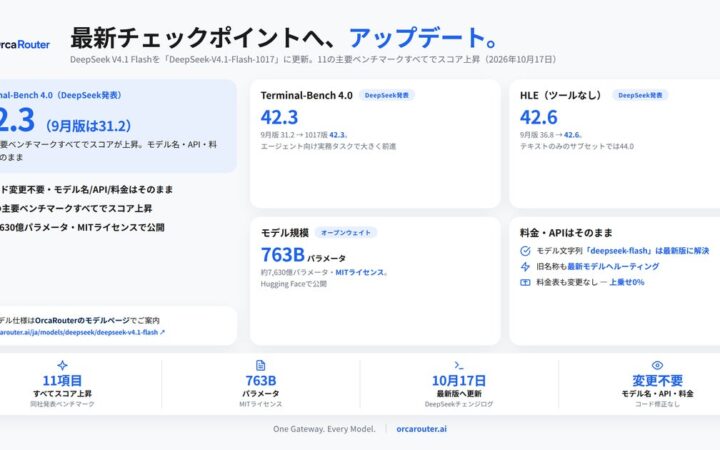This screenshot has height=450, width=720.
Task: Click the eye icon above 変更不要
Action: click(x=657, y=365)
